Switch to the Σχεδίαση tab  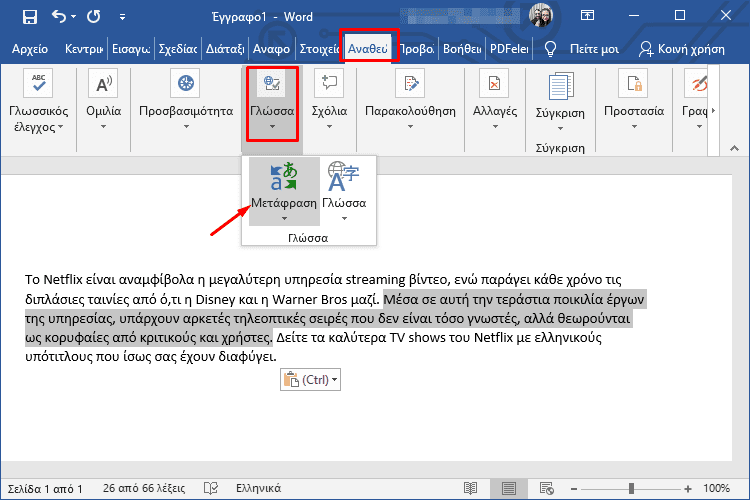click(x=177, y=49)
